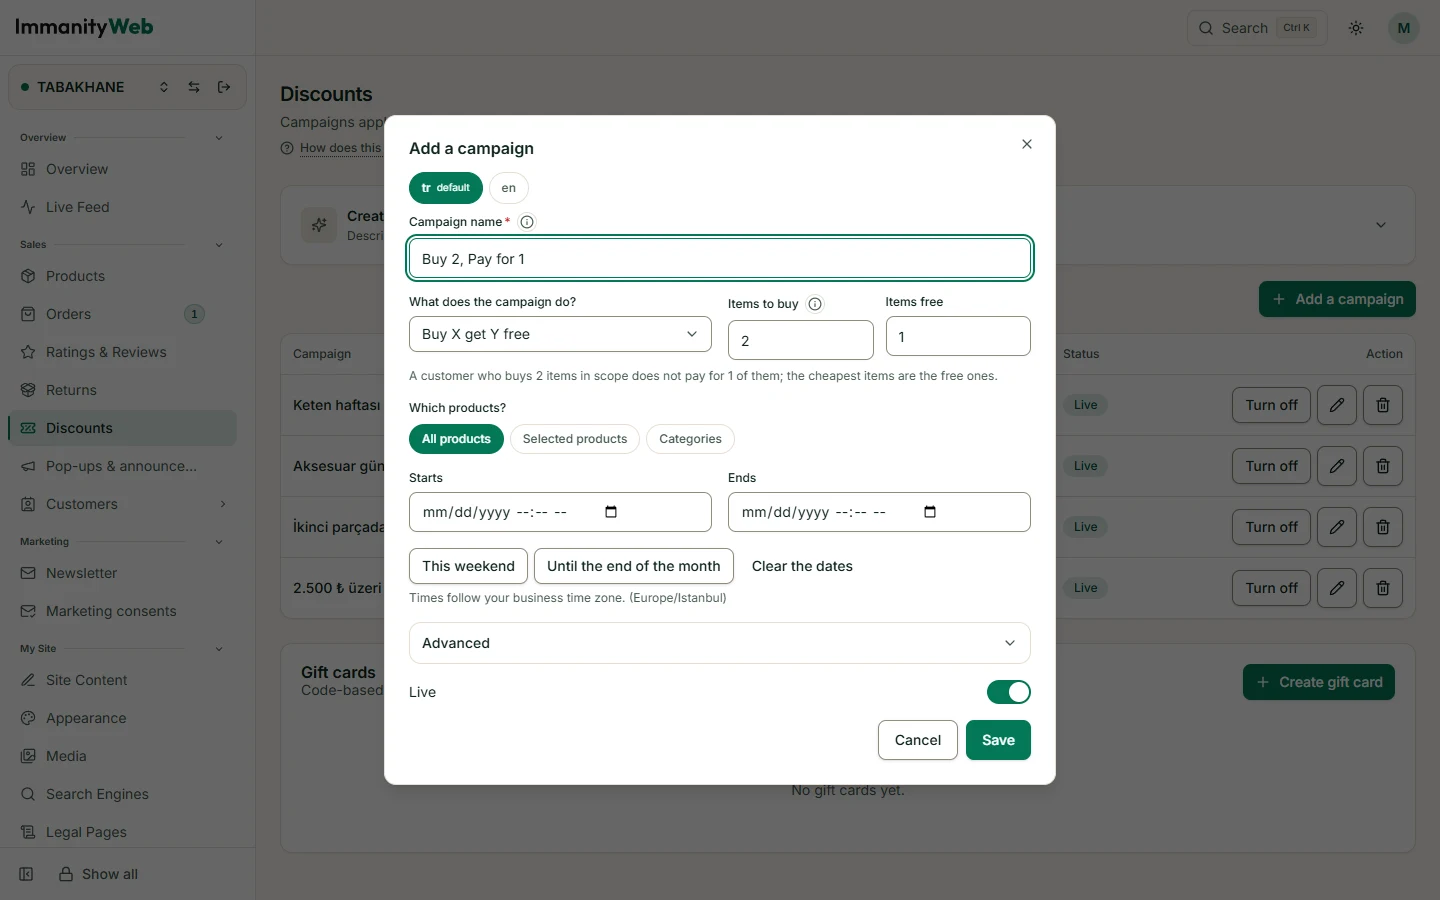
Task: Expand the Customers submenu chevron
Action: (223, 504)
